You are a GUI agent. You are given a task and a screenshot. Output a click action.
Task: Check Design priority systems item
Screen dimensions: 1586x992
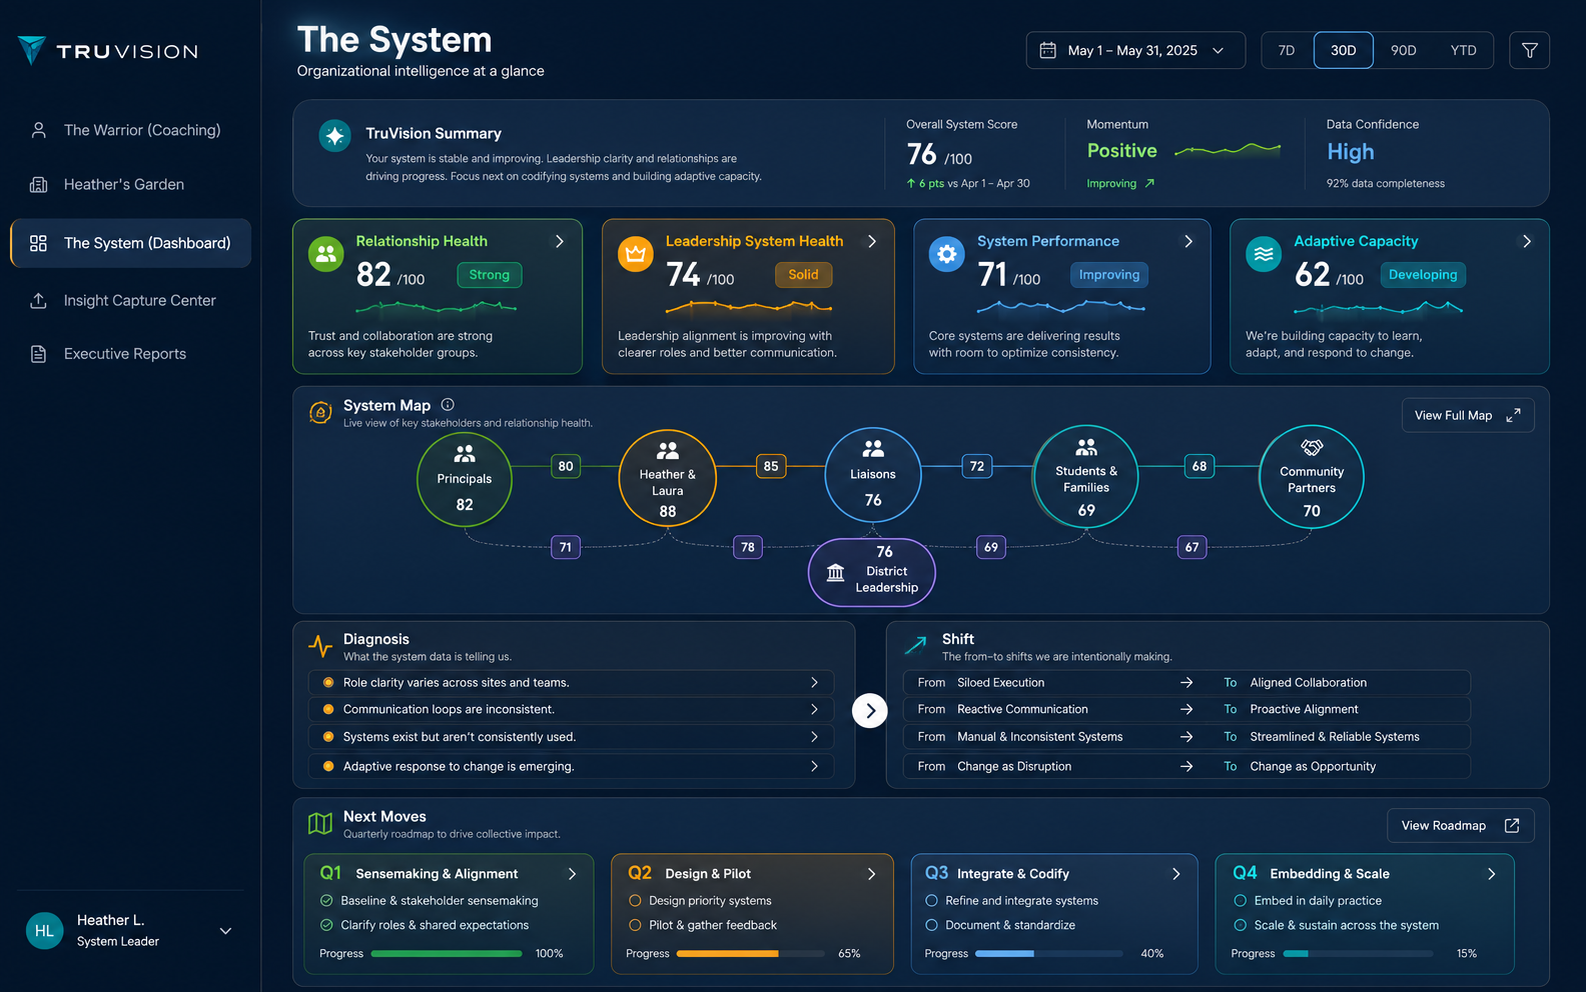coord(634,900)
